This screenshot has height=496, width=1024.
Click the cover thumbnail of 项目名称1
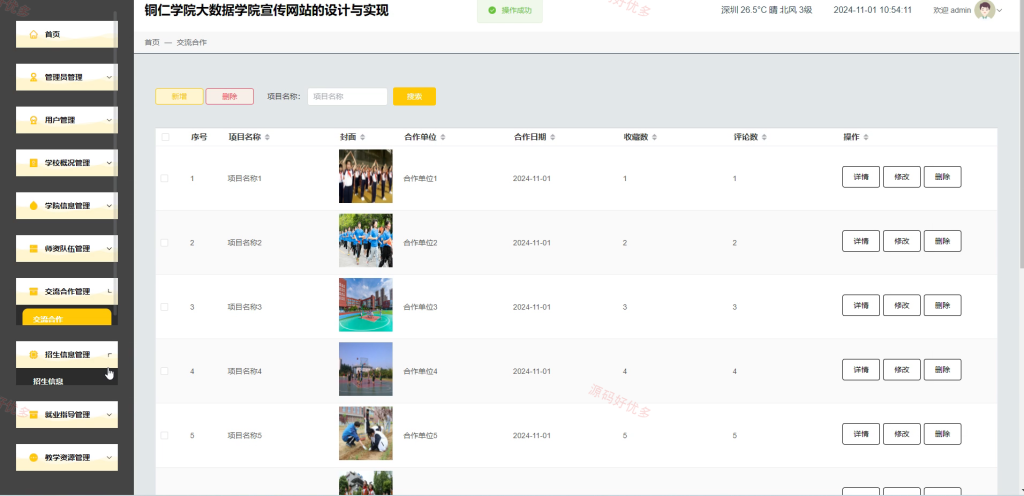click(366, 176)
